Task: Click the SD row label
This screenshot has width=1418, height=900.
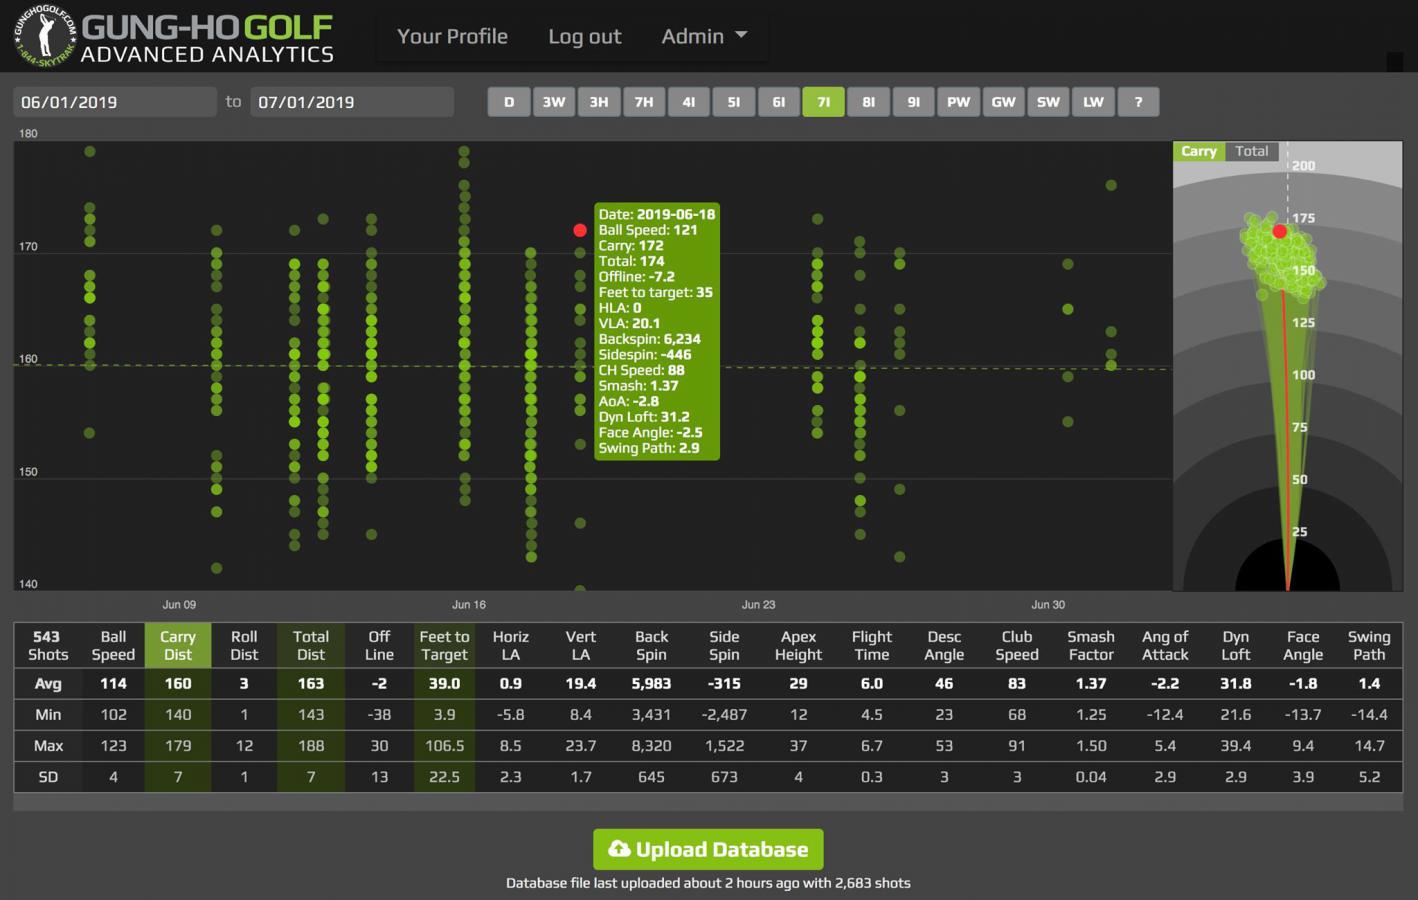Action: (x=48, y=777)
